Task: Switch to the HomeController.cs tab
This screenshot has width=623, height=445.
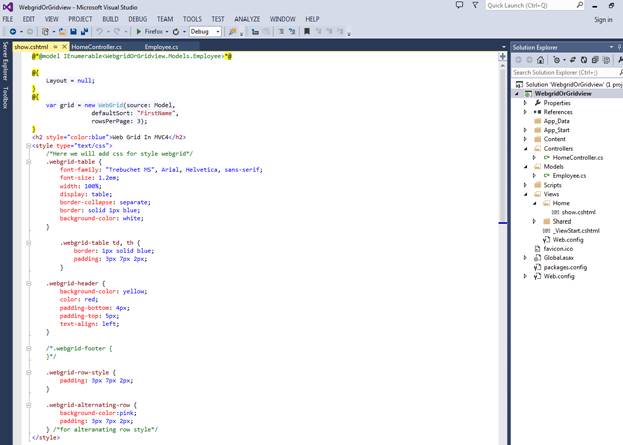Action: point(97,46)
